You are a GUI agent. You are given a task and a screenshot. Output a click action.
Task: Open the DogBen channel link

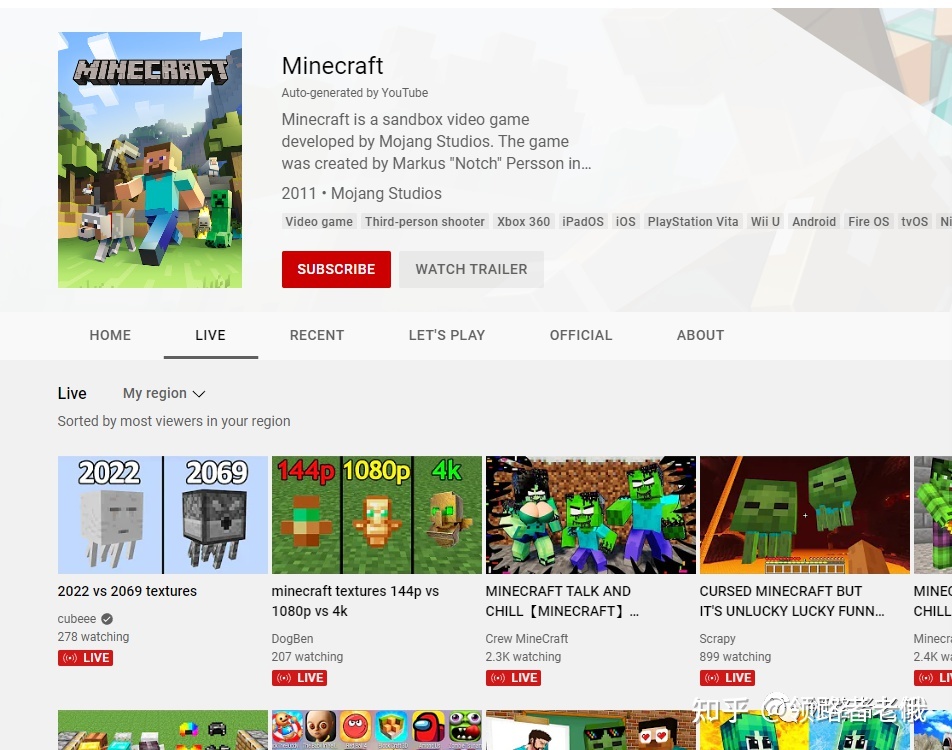[293, 639]
